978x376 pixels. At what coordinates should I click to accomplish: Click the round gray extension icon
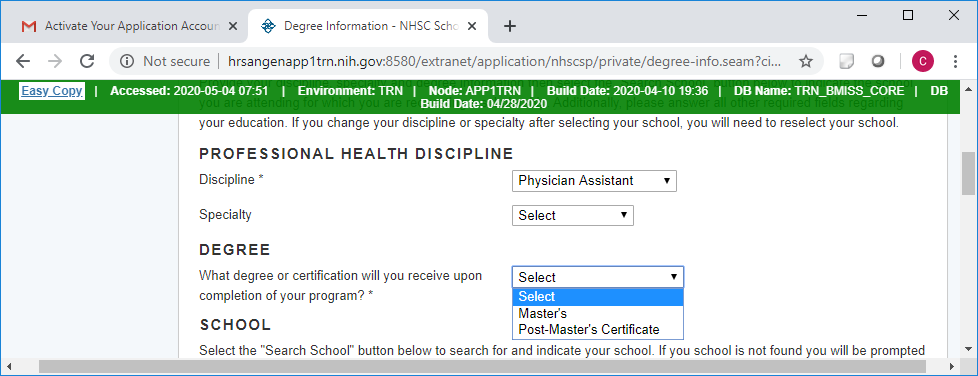(878, 61)
